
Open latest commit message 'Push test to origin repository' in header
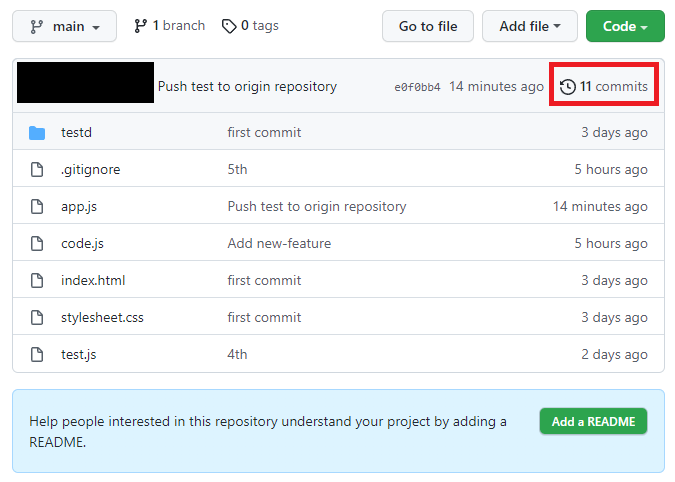[x=247, y=87]
